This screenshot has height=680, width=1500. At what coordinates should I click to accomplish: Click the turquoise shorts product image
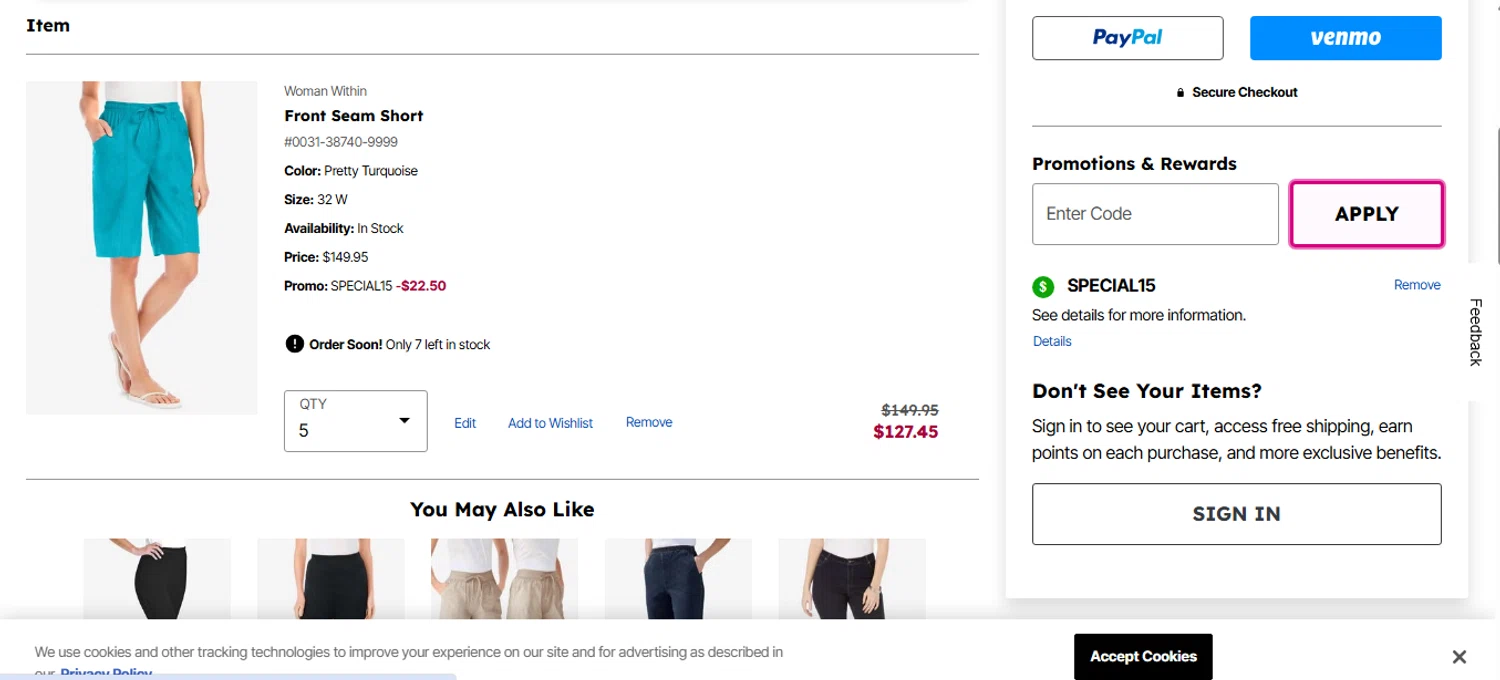coord(142,247)
